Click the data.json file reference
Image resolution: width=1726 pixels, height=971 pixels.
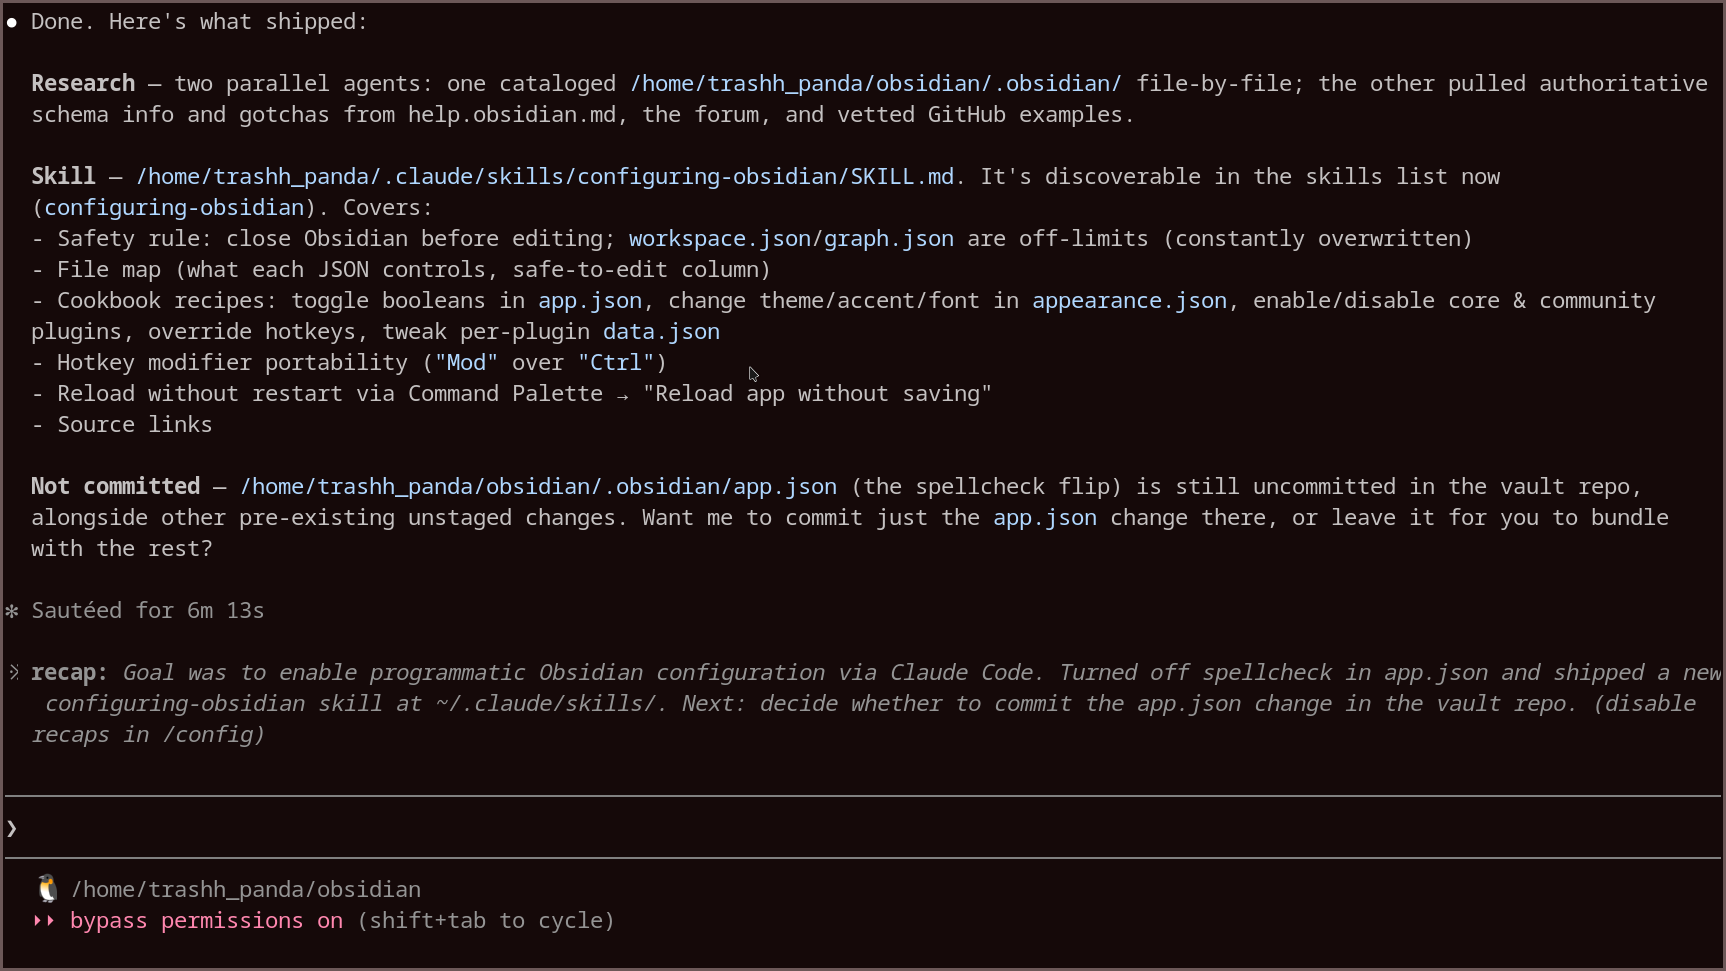coord(661,331)
